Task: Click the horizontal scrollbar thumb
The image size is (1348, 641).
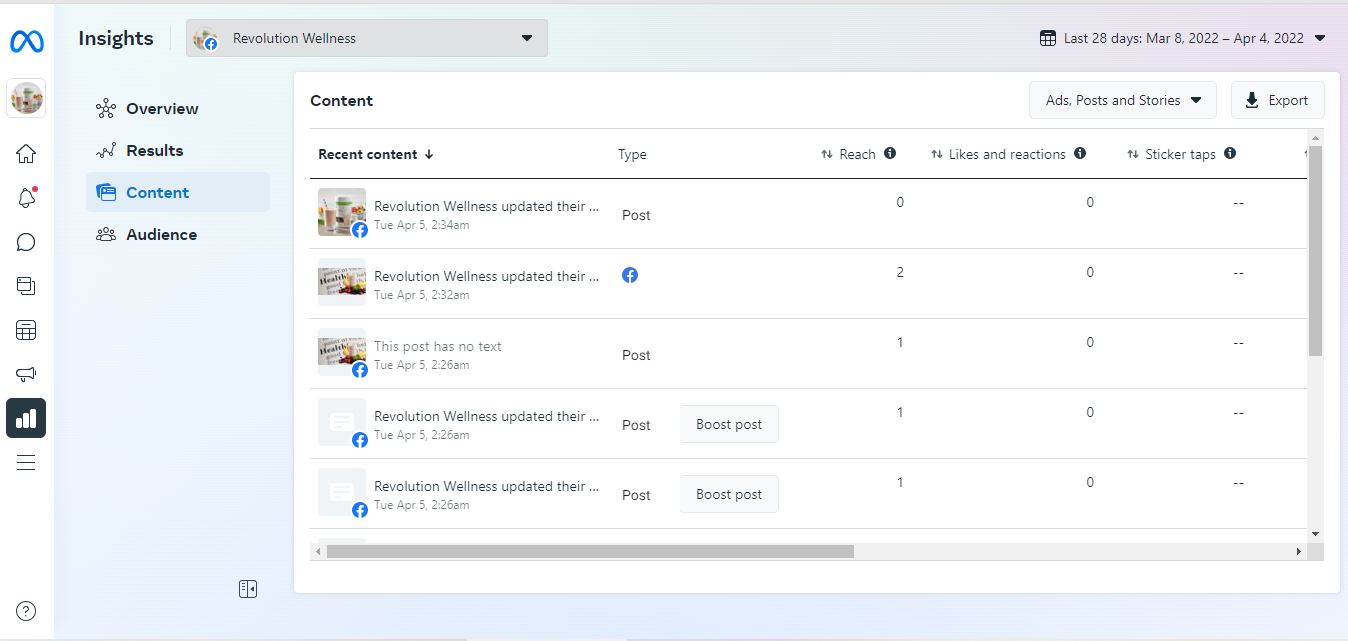Action: 590,551
